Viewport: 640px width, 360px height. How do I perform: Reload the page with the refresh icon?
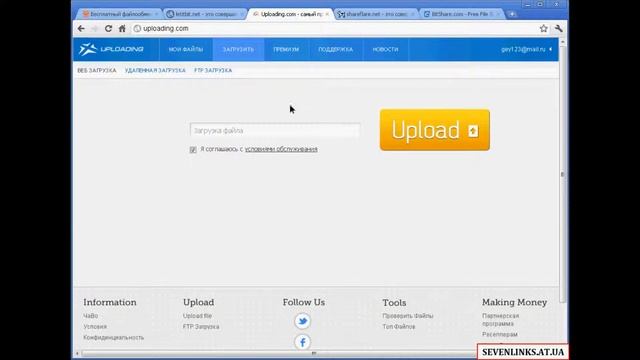[108, 29]
